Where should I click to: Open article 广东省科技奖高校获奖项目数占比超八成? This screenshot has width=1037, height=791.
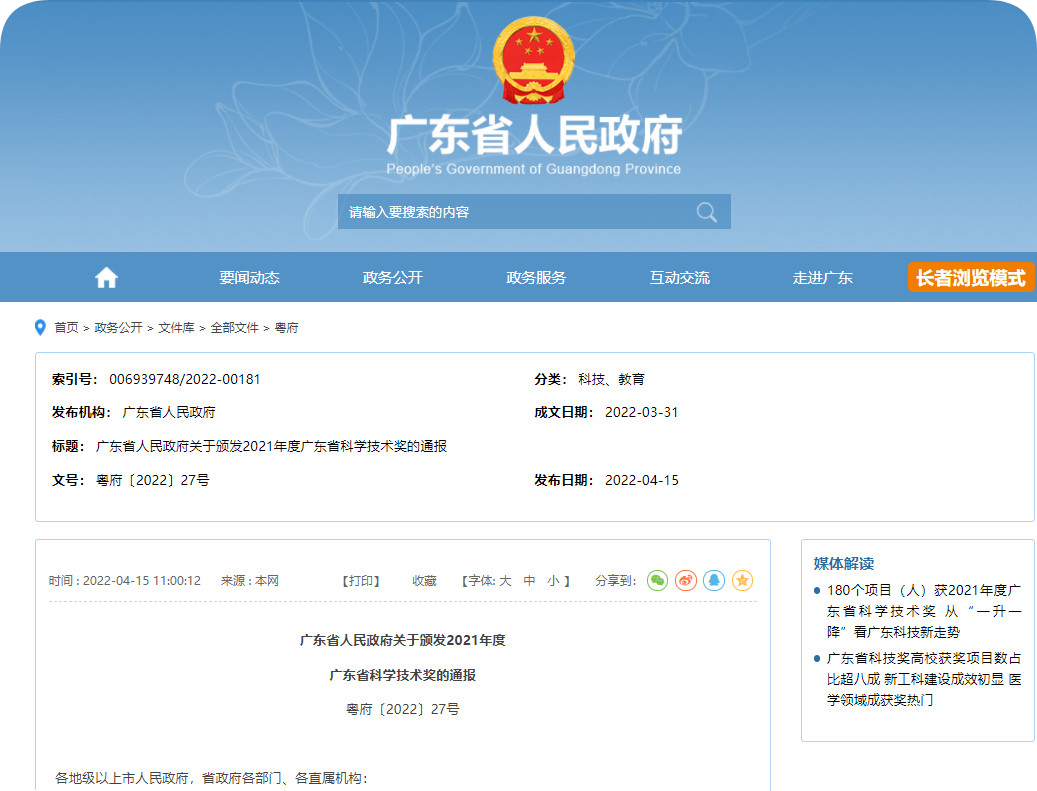click(924, 679)
